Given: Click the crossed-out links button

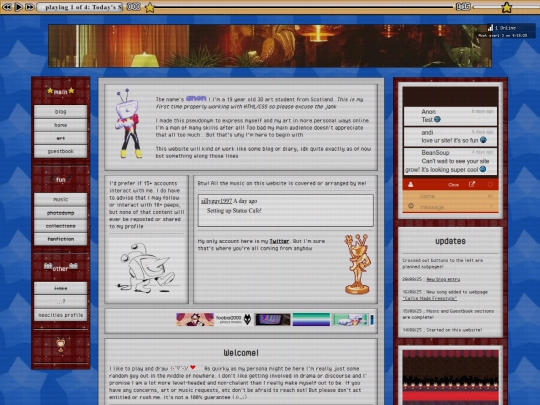Looking at the screenshot, I should pyautogui.click(x=61, y=288).
